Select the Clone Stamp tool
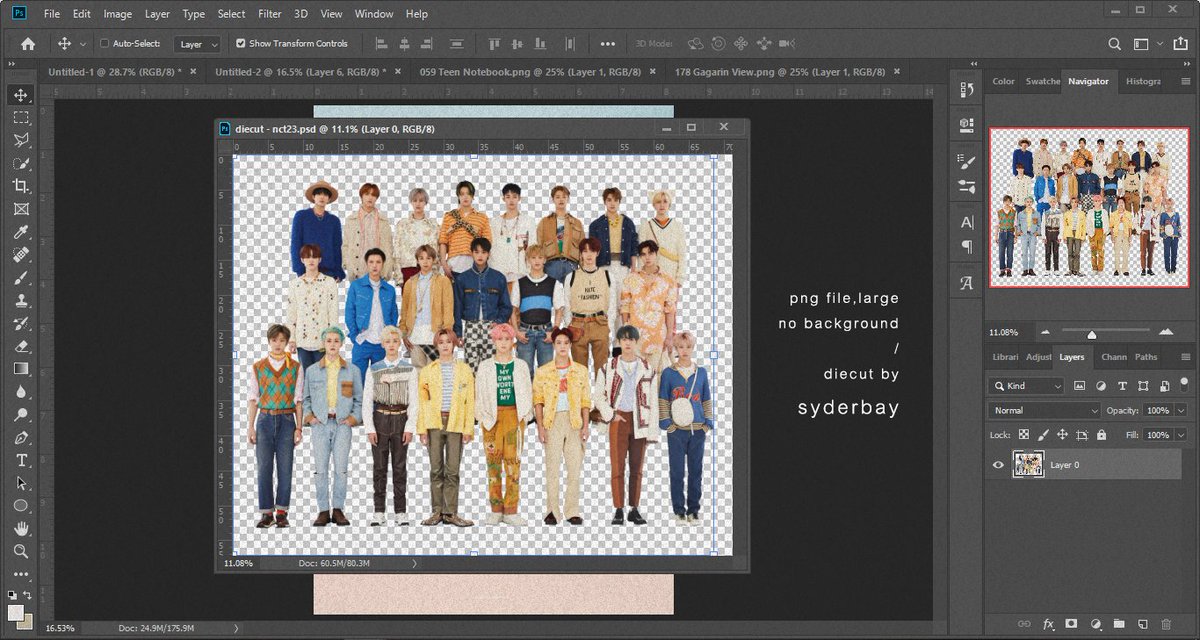The image size is (1200, 640). [21, 300]
